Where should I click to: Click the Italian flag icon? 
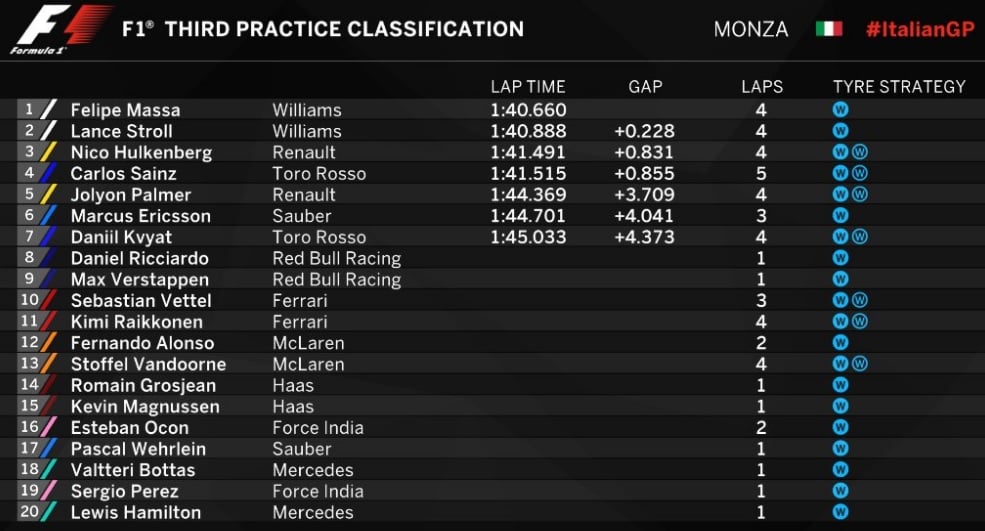tap(829, 29)
